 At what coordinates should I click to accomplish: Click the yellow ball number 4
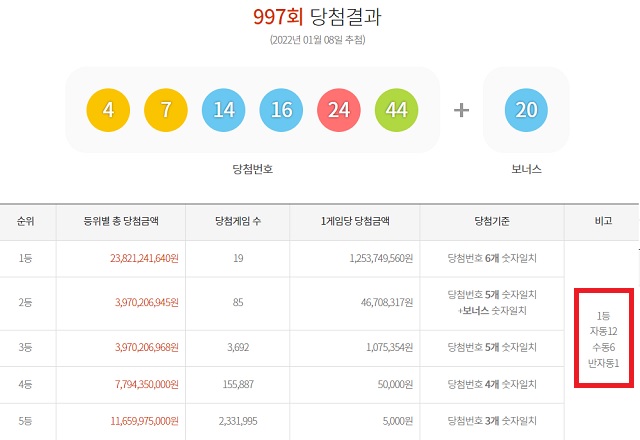tap(108, 110)
